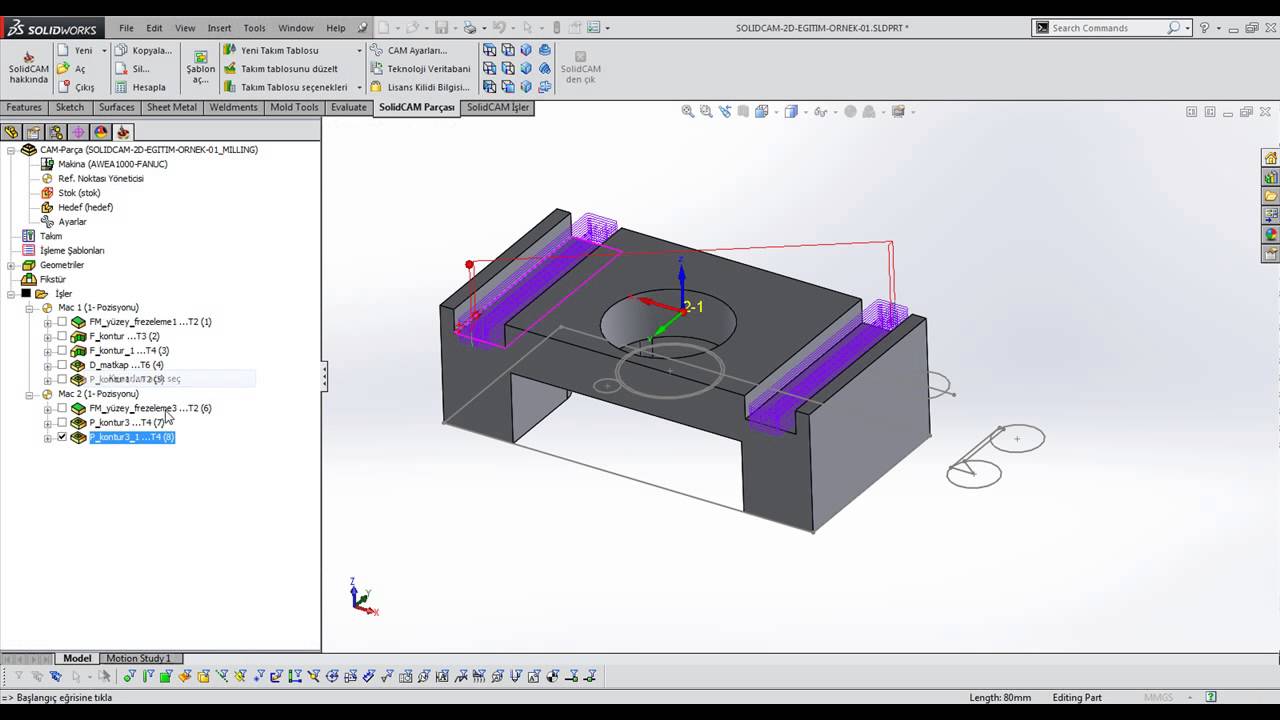Select Hedef (hedef) tree item

pos(77,207)
